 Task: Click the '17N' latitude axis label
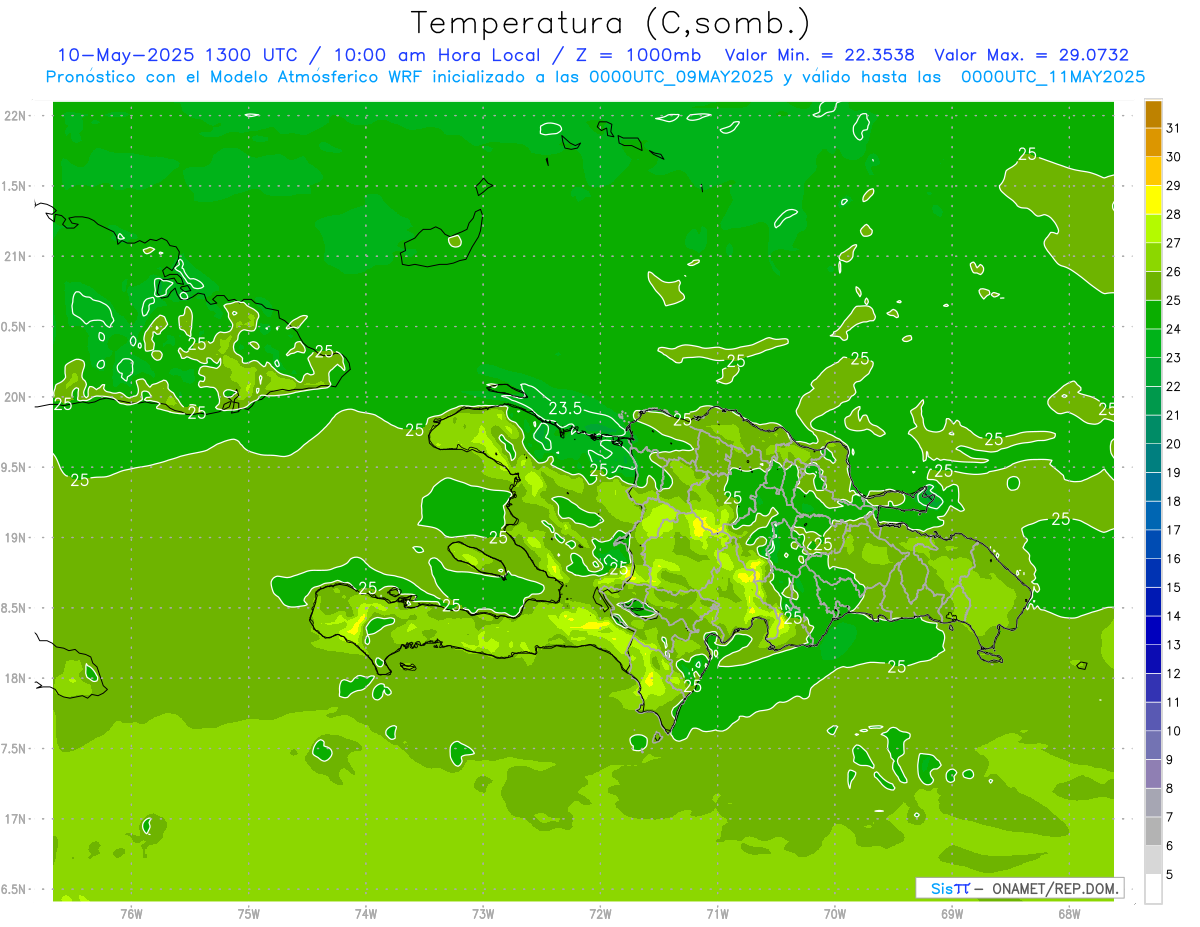coord(14,820)
